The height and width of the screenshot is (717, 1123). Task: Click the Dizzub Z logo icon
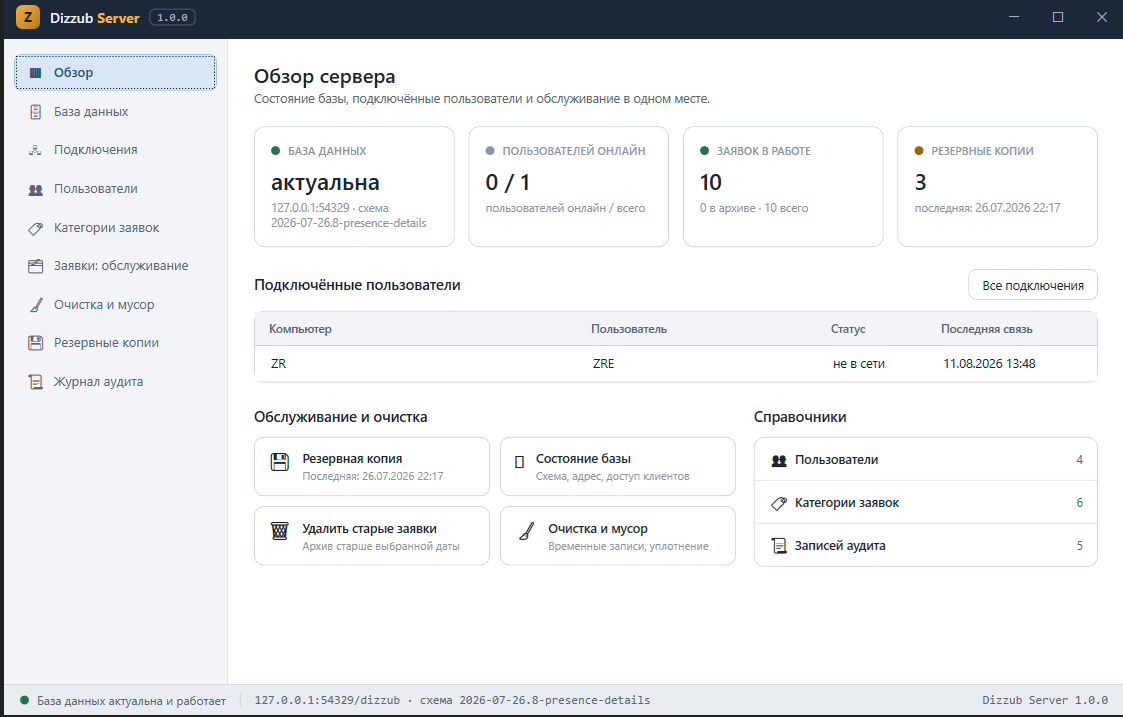pyautogui.click(x=28, y=17)
